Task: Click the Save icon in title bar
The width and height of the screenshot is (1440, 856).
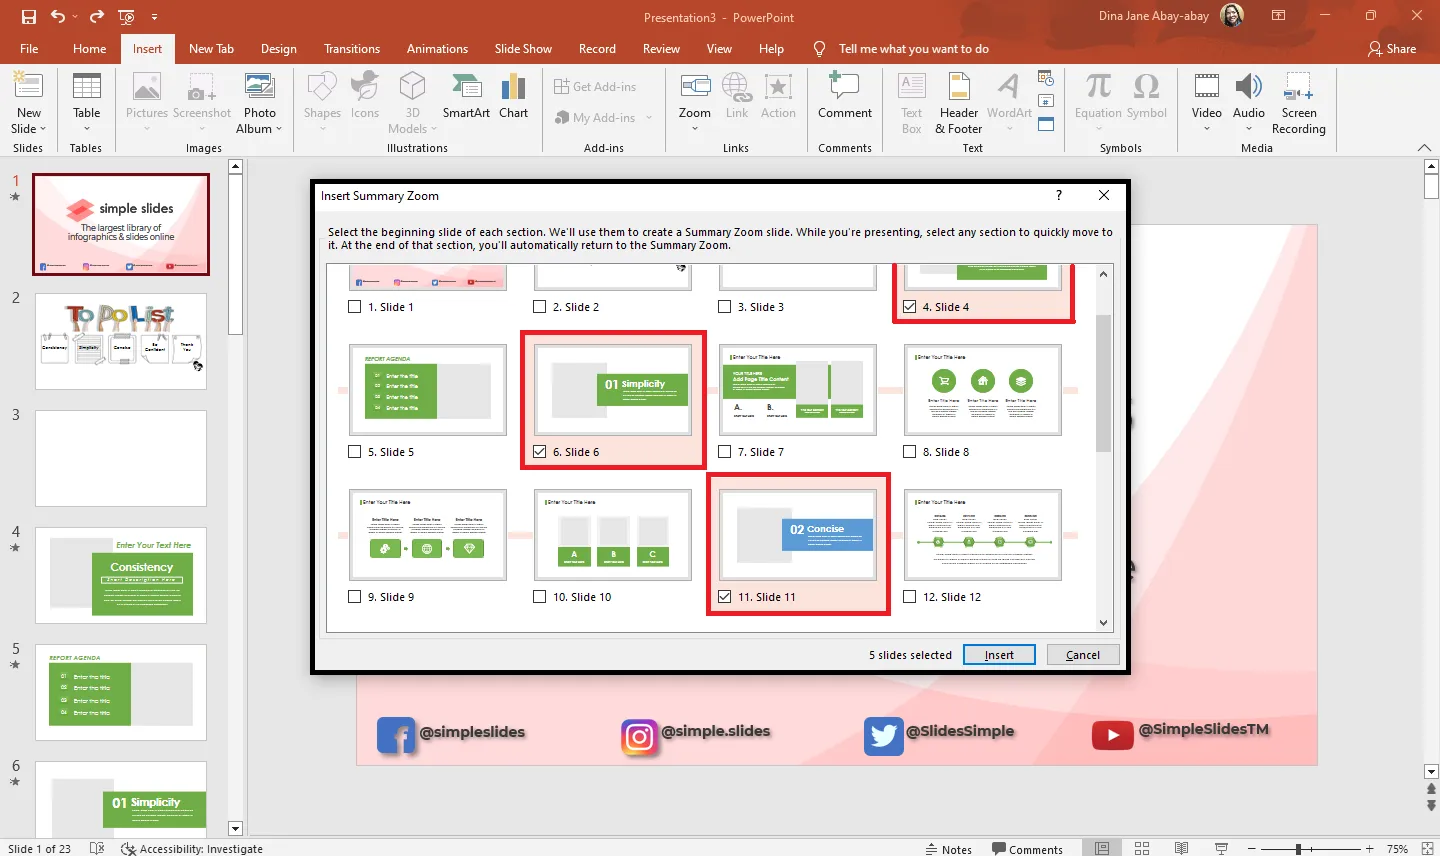Action: tap(28, 17)
